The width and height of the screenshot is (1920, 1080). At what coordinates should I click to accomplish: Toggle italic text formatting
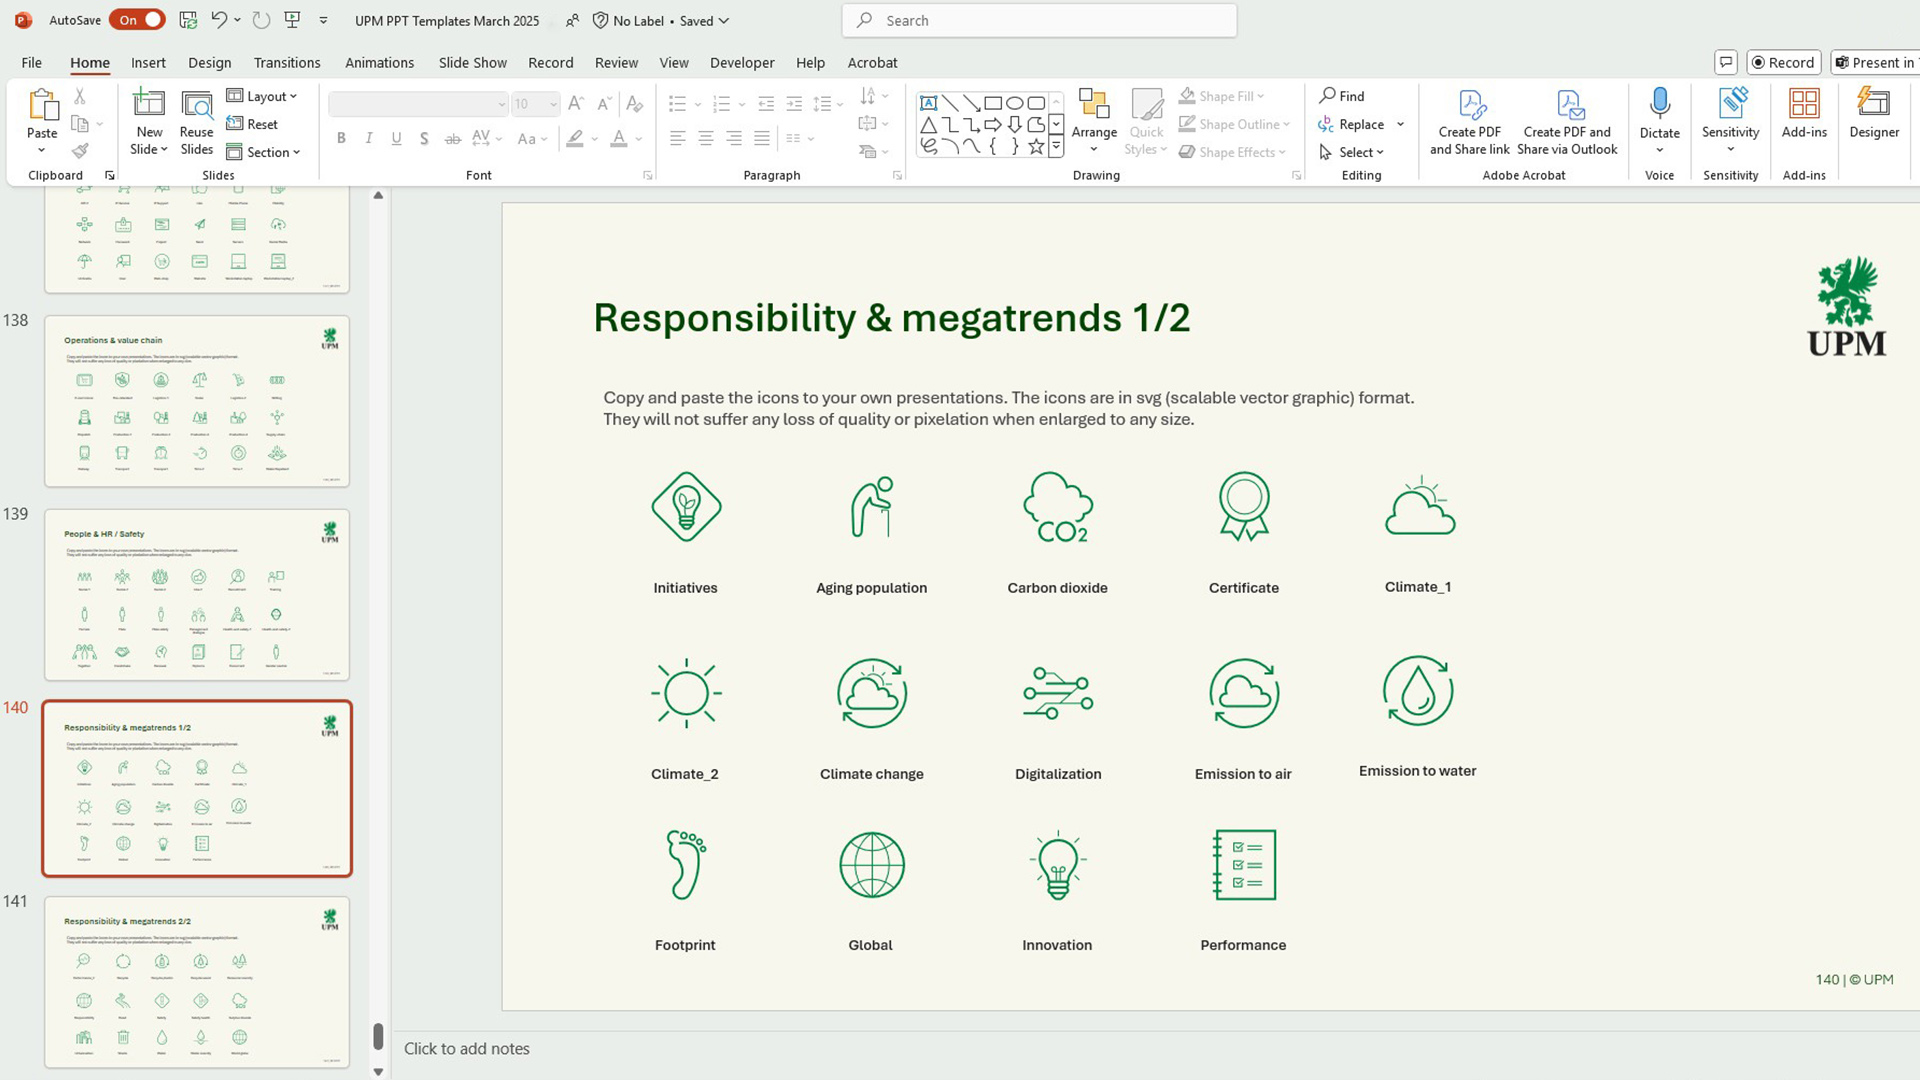(369, 139)
